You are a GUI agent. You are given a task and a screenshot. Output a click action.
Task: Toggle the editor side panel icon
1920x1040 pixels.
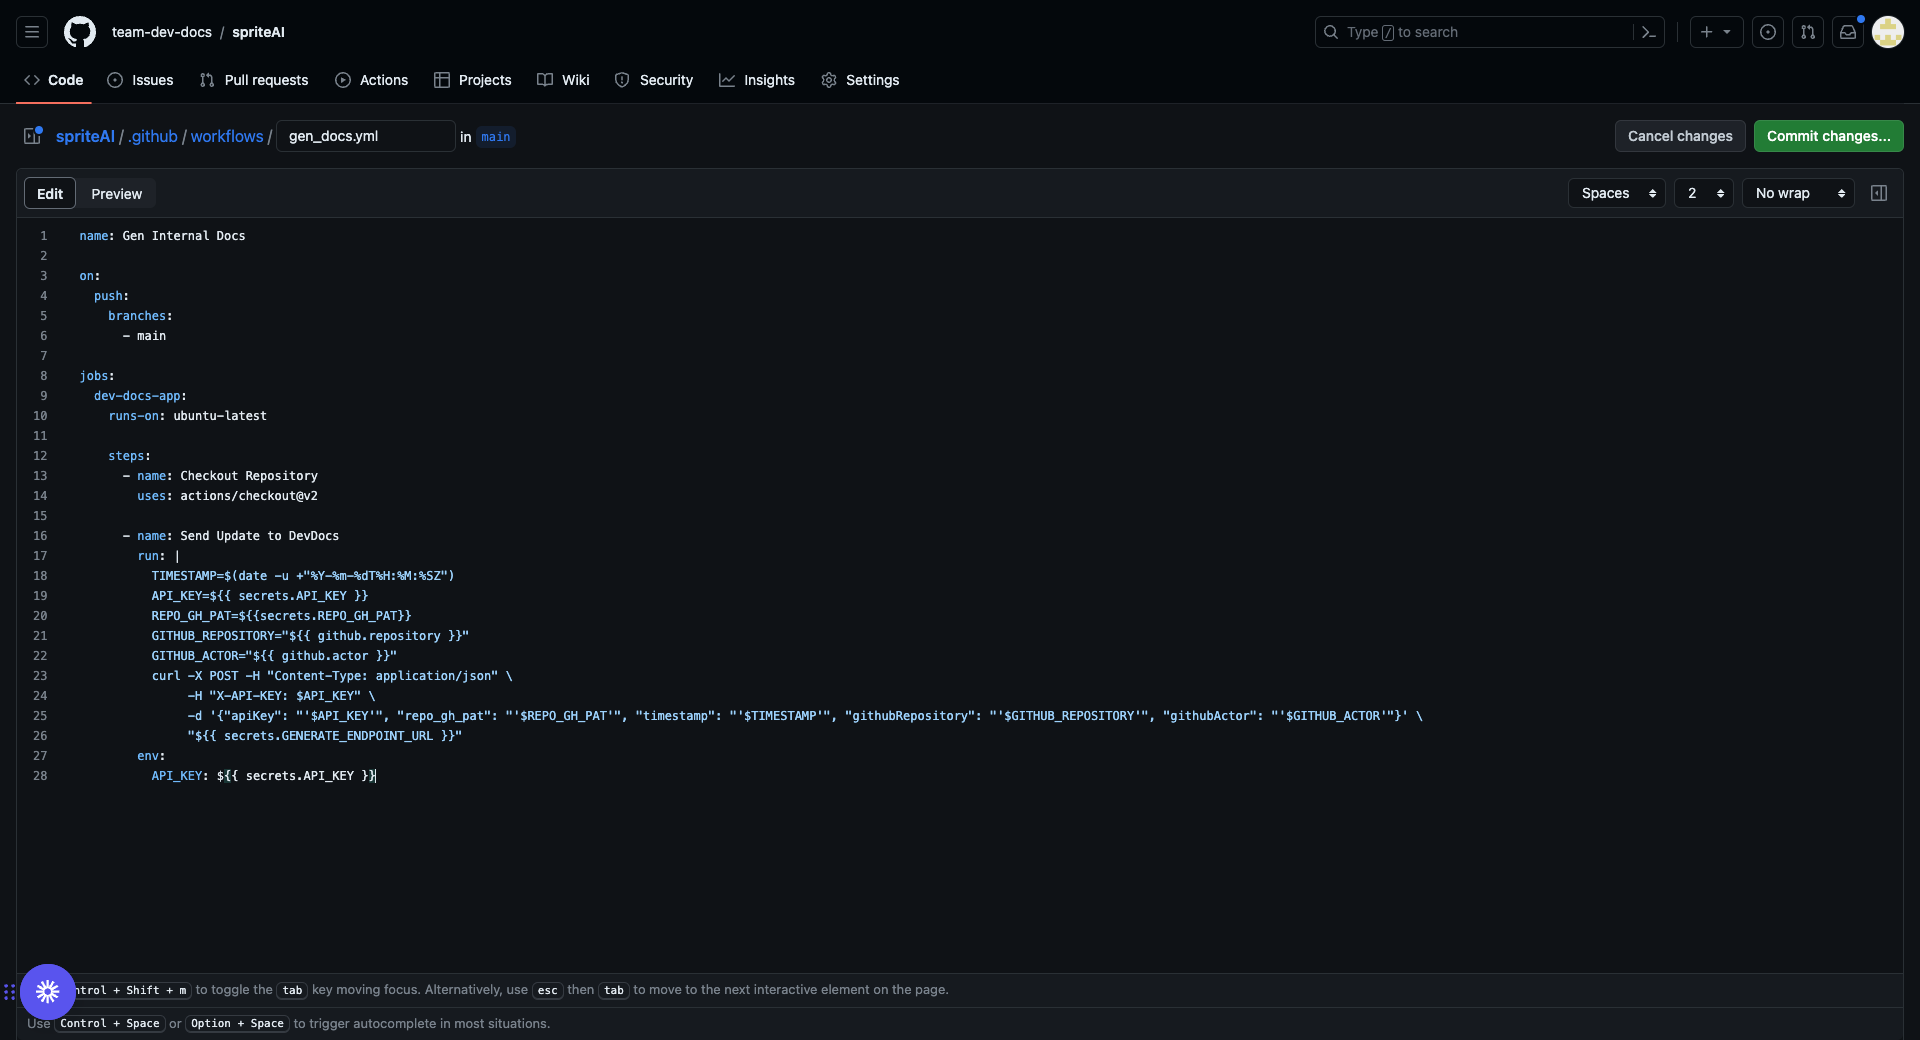[1879, 193]
